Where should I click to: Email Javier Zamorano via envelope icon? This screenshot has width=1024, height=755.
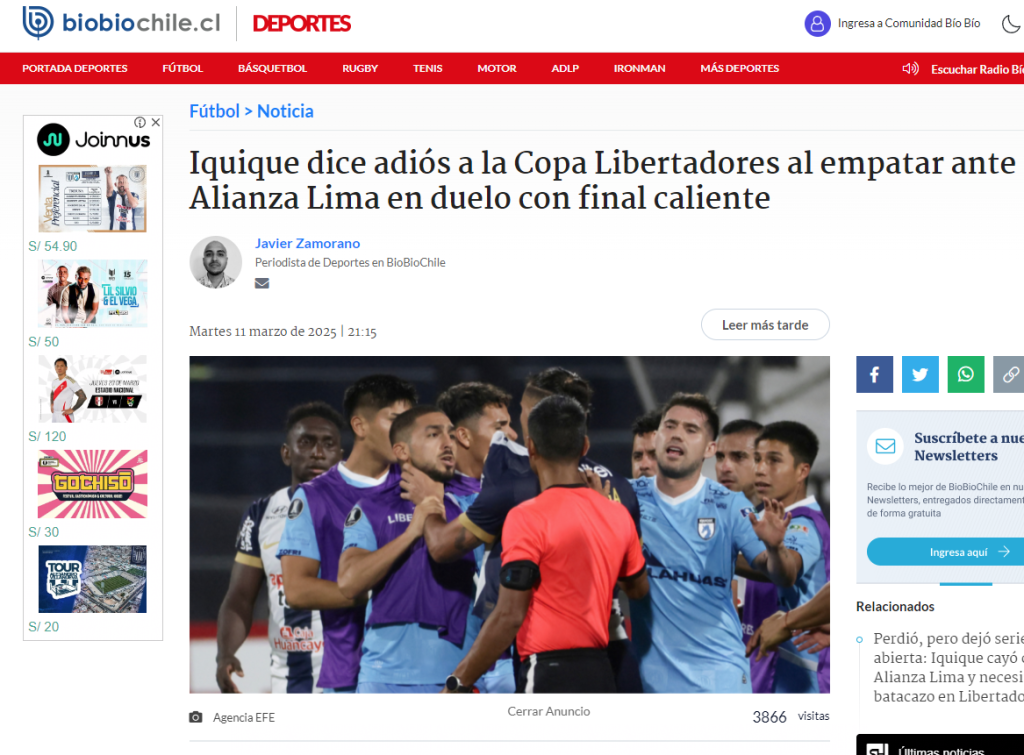[x=262, y=283]
